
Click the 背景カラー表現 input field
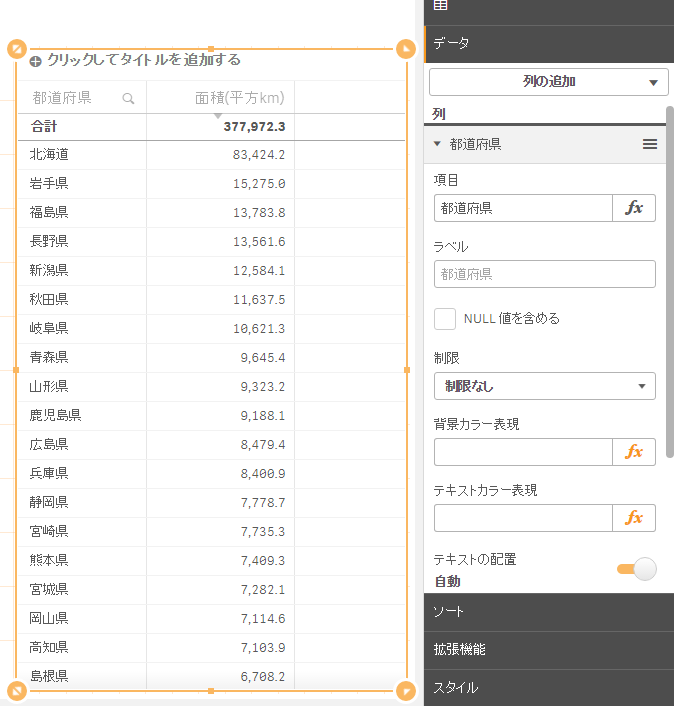click(523, 452)
